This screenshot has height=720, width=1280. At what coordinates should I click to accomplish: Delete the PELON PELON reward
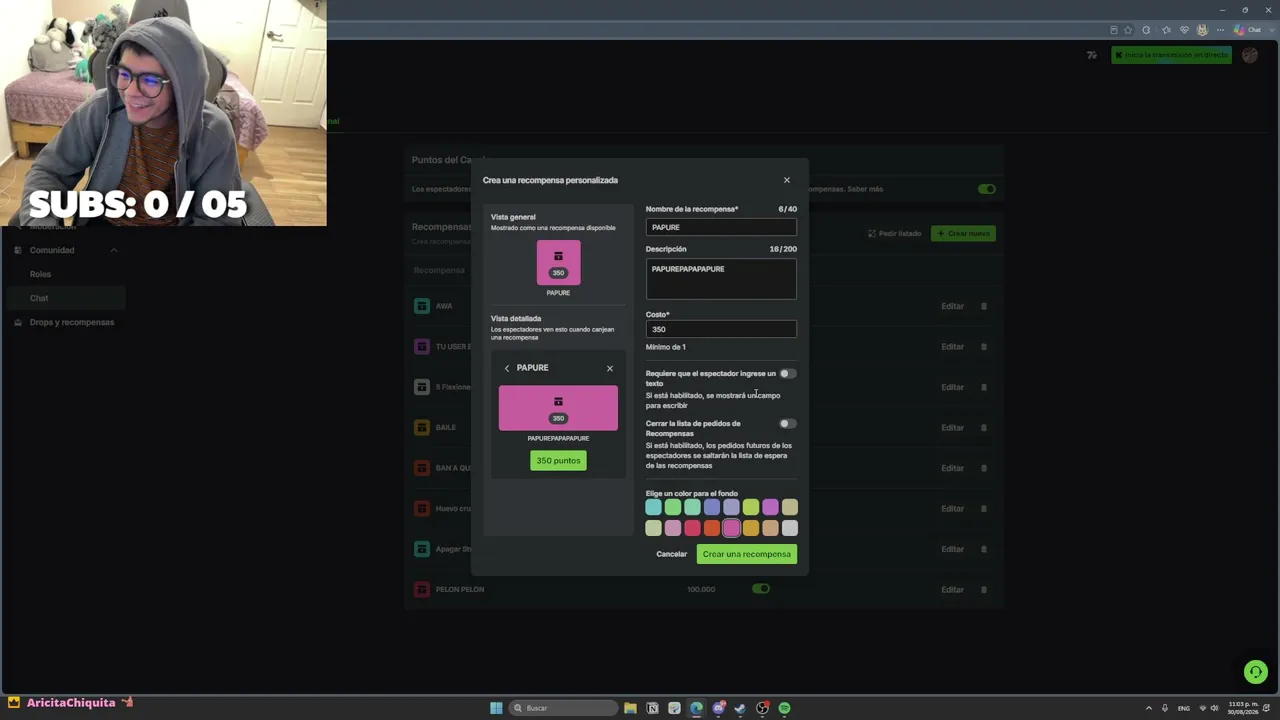(984, 589)
